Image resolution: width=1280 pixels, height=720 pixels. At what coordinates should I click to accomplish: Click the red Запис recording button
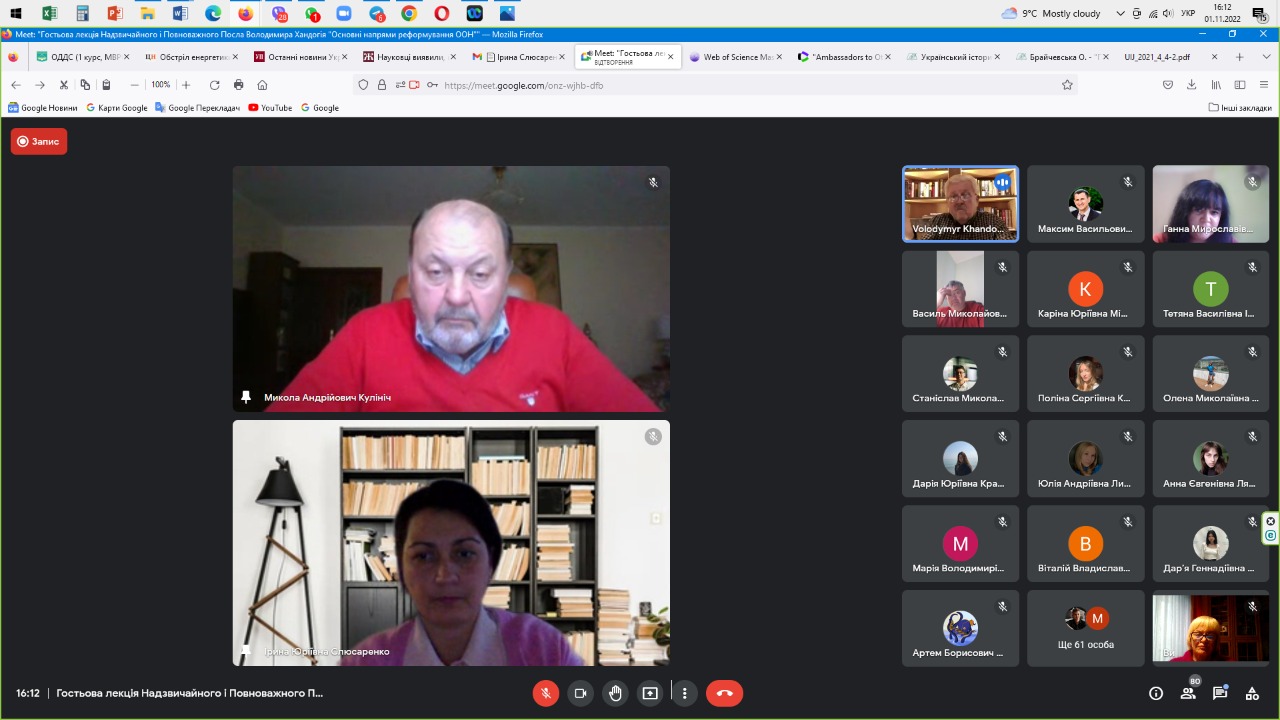(x=39, y=142)
